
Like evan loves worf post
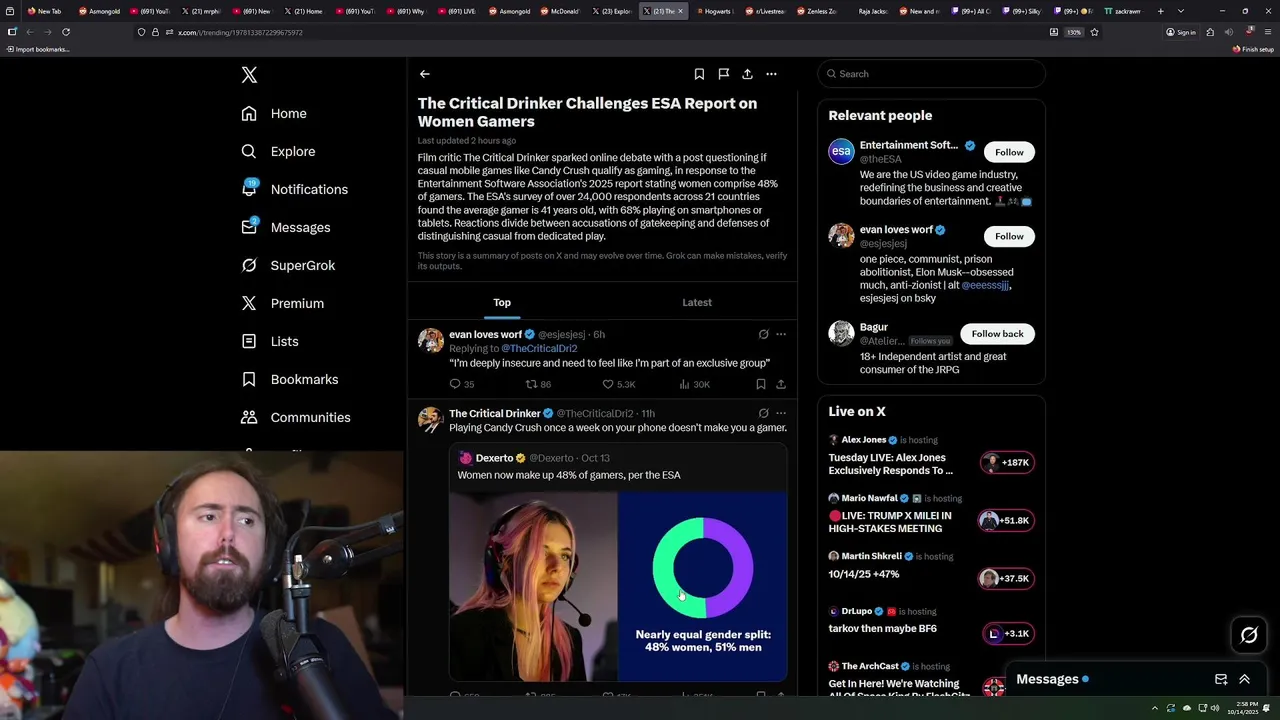(618, 384)
